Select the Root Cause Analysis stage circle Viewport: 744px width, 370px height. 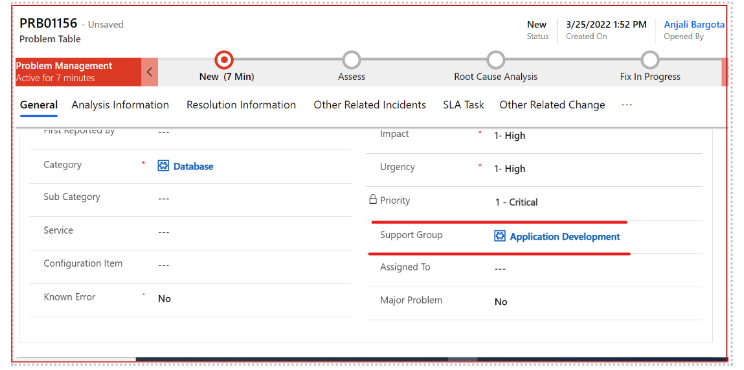point(495,60)
